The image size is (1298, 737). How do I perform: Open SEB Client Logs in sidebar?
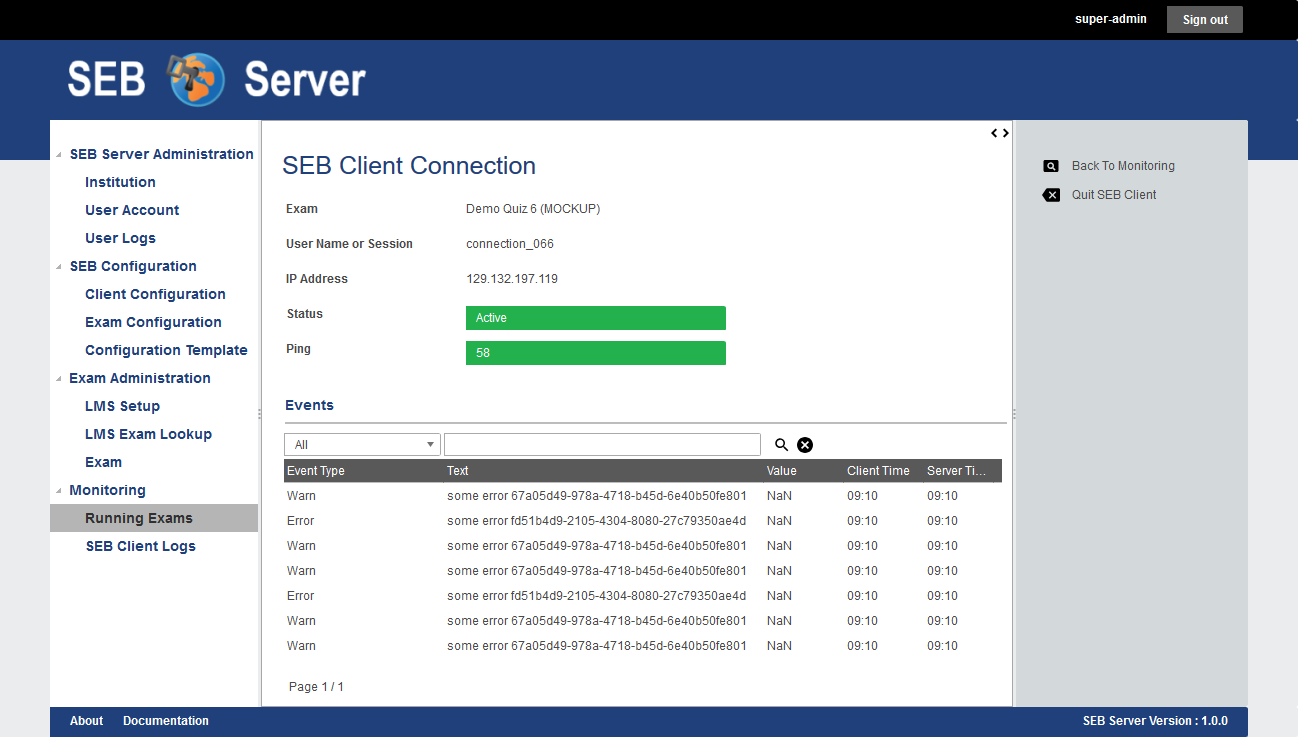(x=140, y=546)
